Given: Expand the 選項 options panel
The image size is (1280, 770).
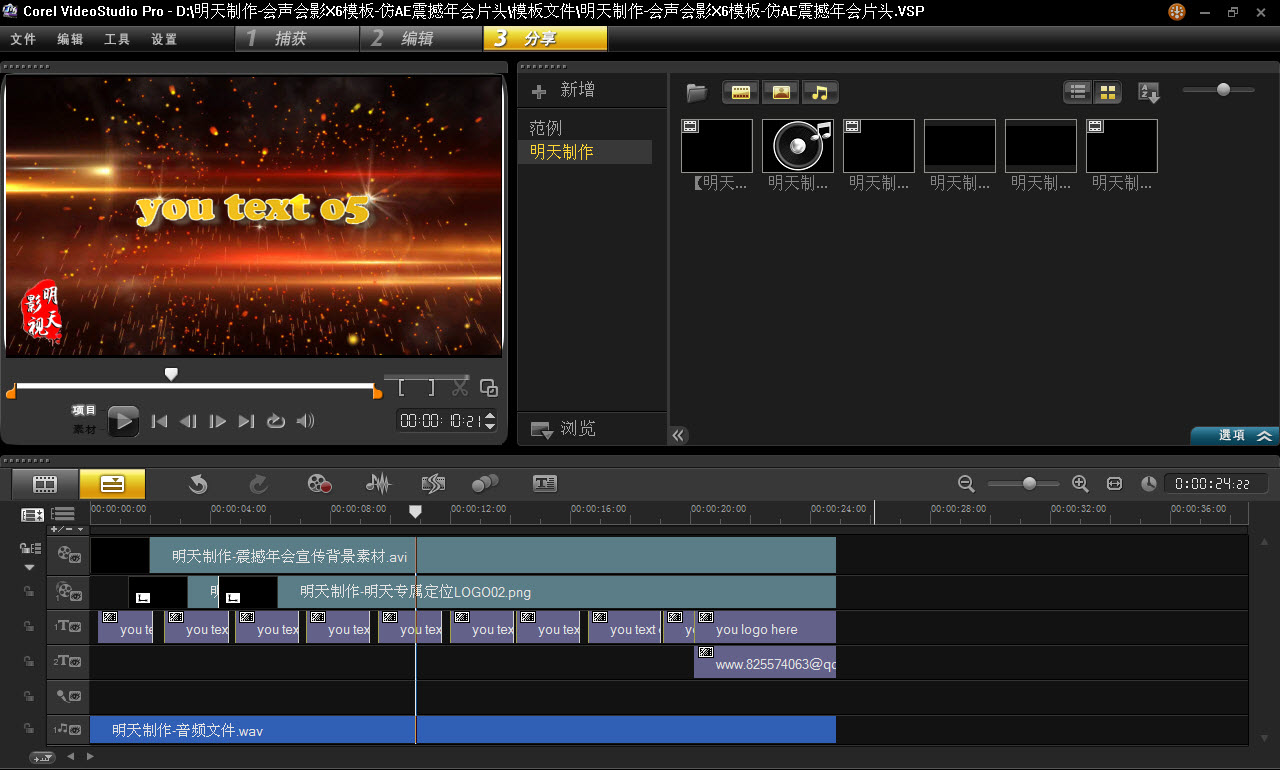Looking at the screenshot, I should (1234, 436).
